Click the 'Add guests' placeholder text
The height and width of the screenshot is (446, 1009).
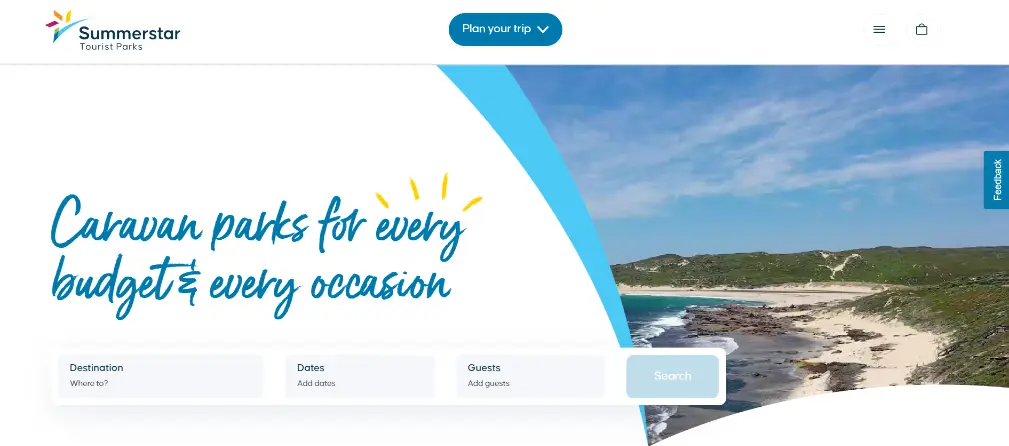(x=488, y=384)
